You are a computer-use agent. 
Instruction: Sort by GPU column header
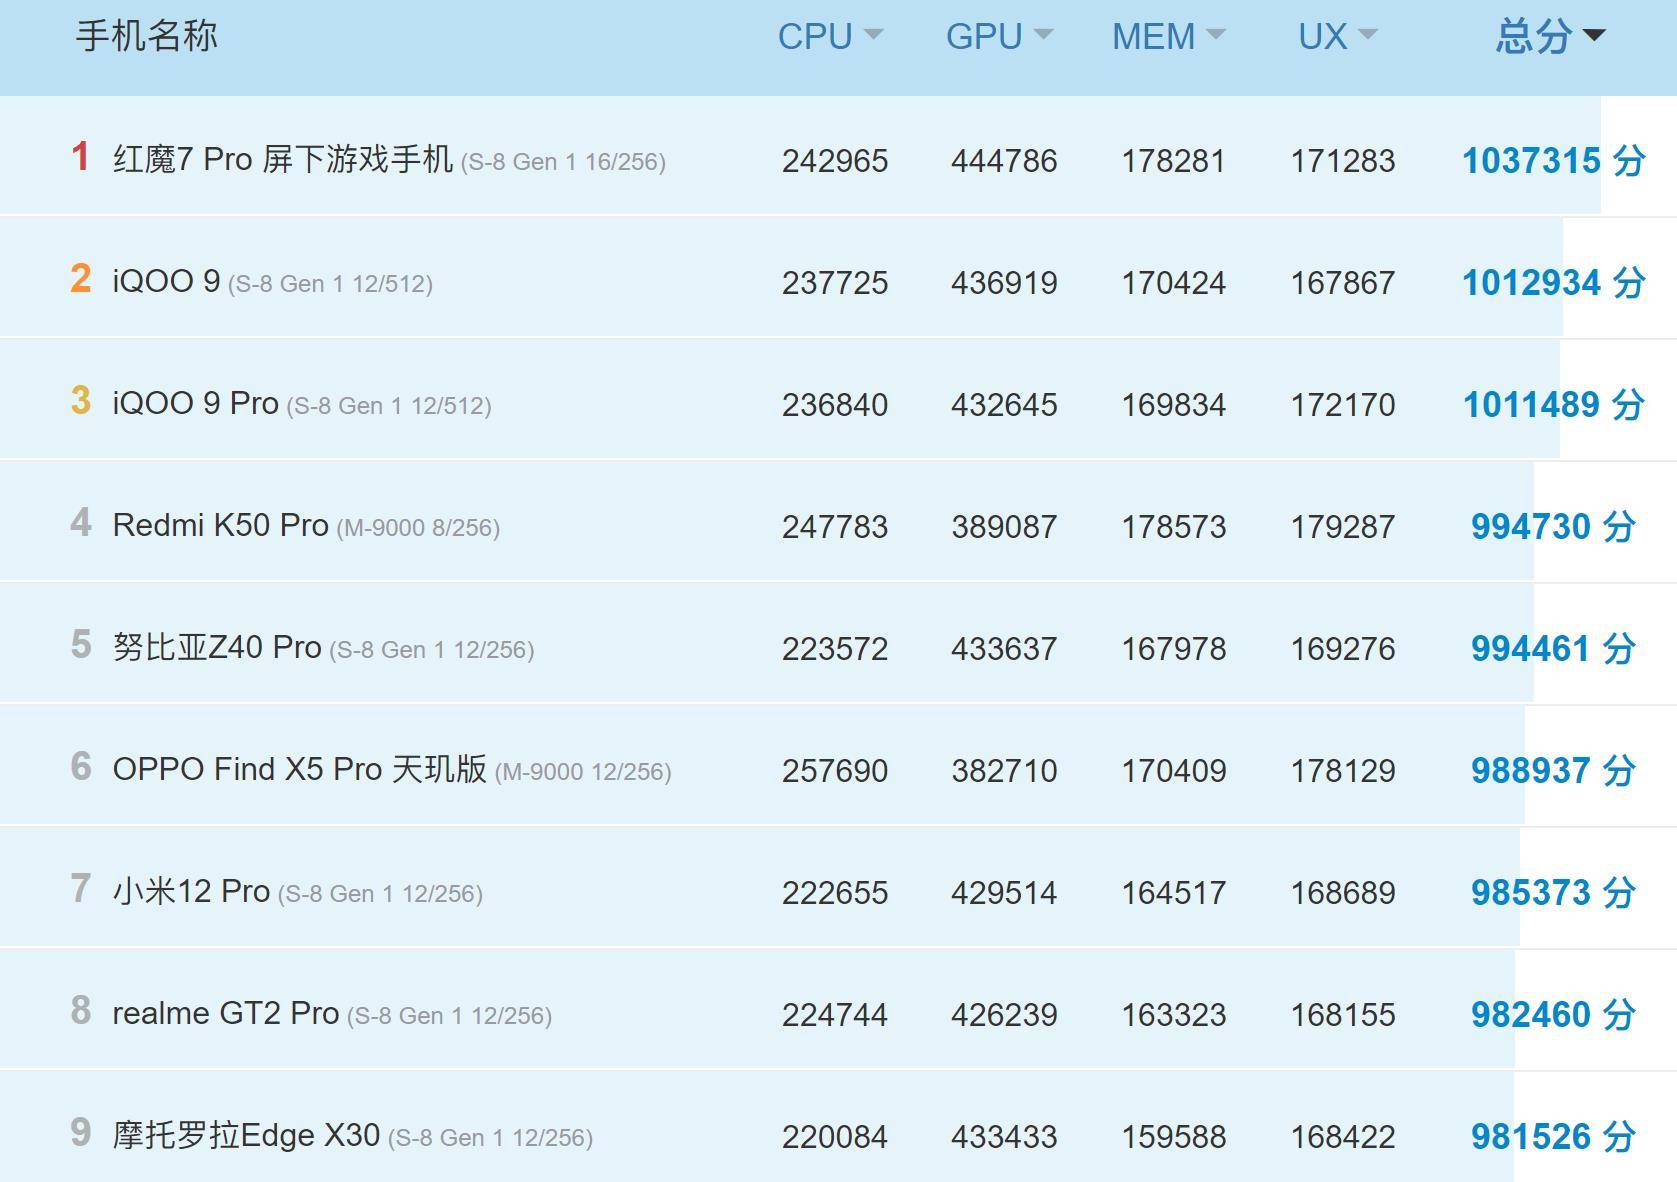999,37
